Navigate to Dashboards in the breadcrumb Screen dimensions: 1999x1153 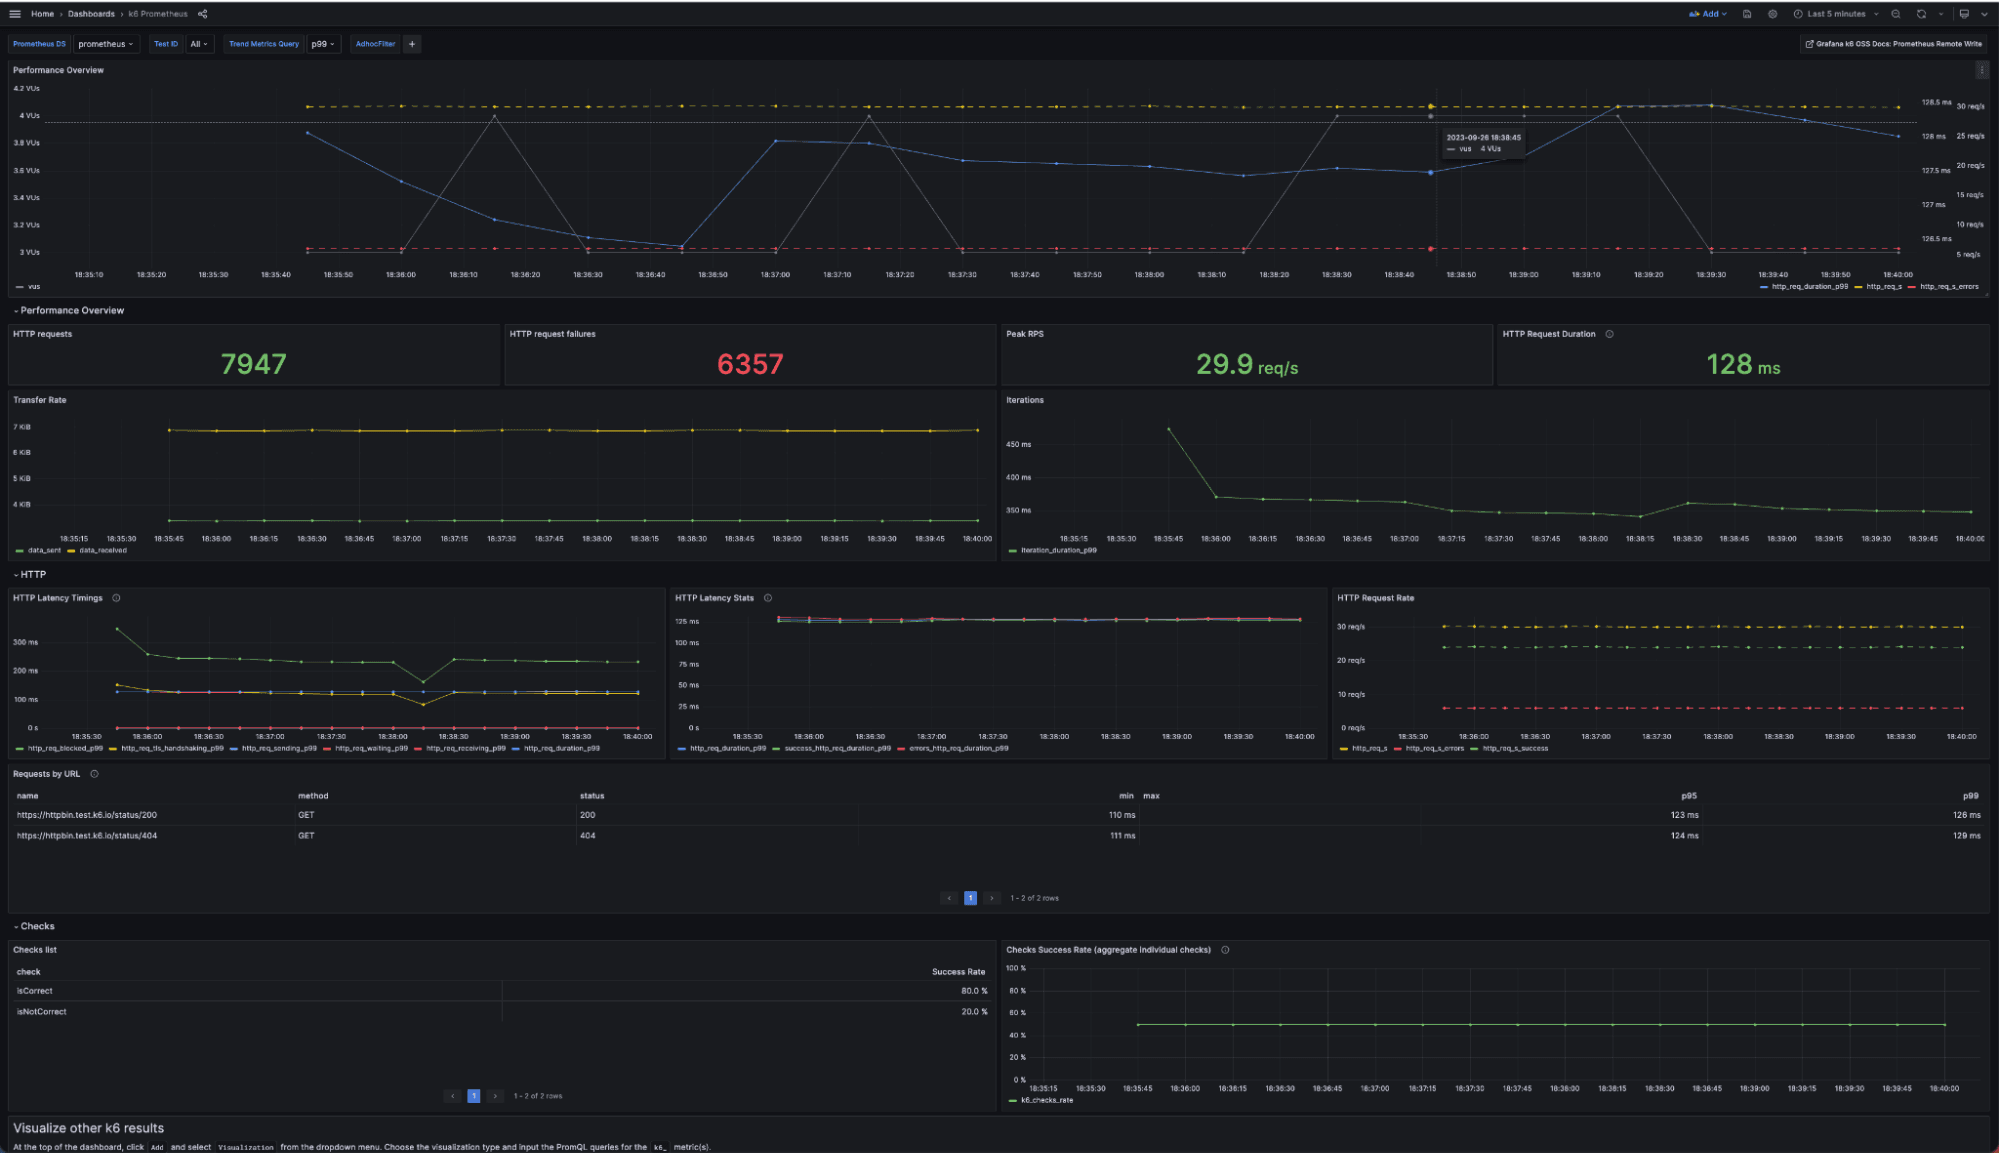[x=89, y=13]
